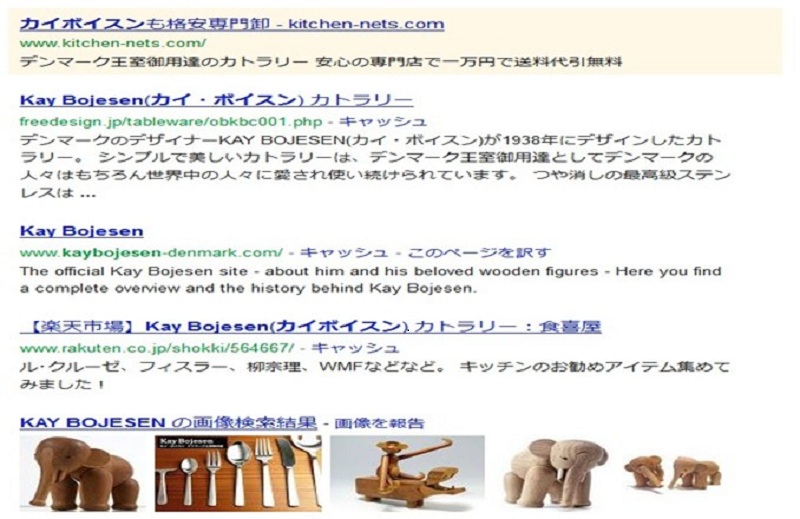Open the kitchen-nets.com ad title link
Viewport: 800px width, 519px height.
click(232, 24)
